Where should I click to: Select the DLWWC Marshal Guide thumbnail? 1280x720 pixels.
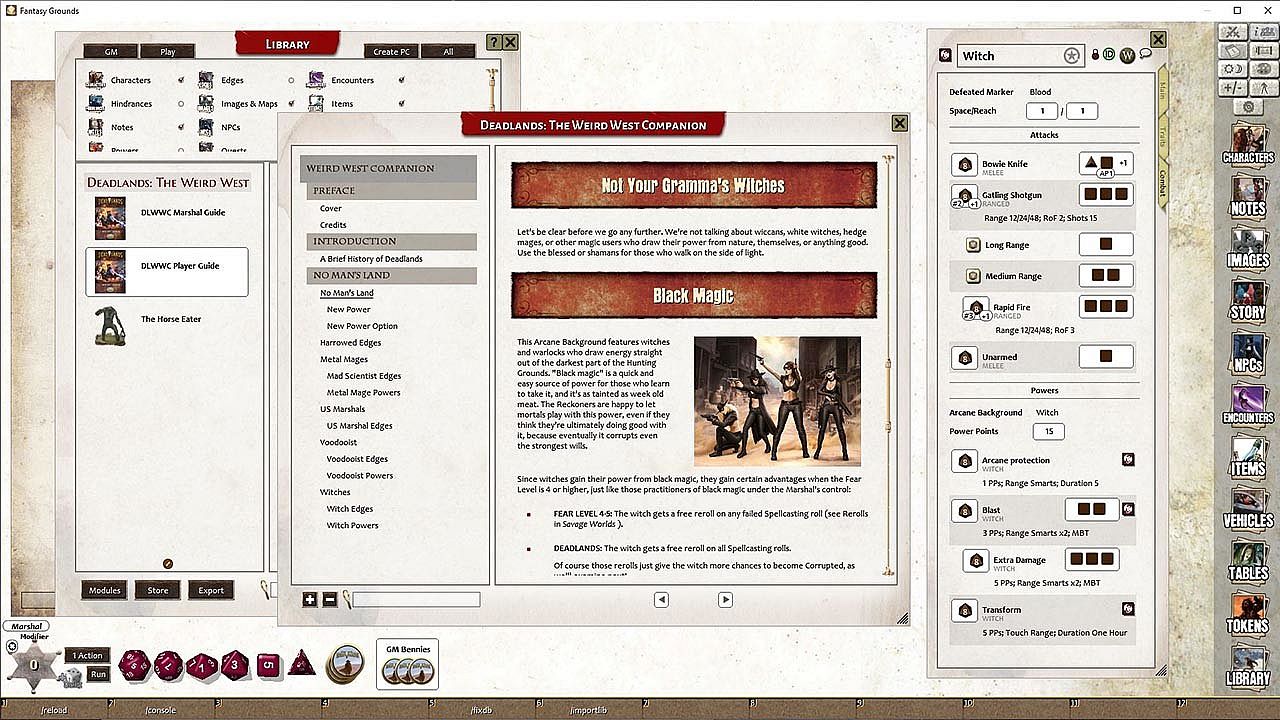pyautogui.click(x=111, y=217)
